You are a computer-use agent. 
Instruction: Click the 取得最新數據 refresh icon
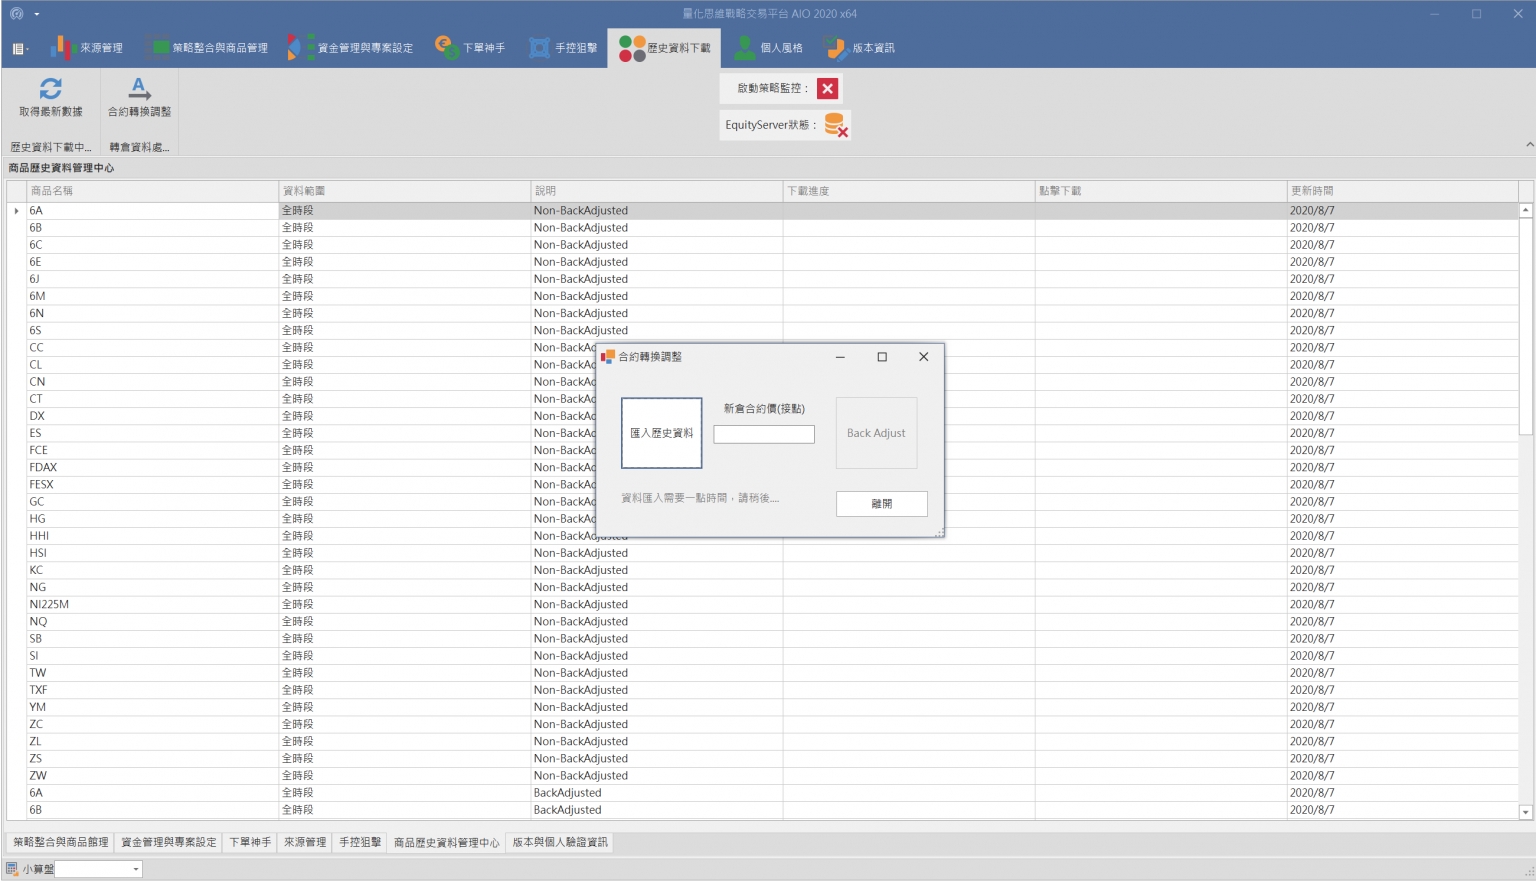[x=50, y=89]
